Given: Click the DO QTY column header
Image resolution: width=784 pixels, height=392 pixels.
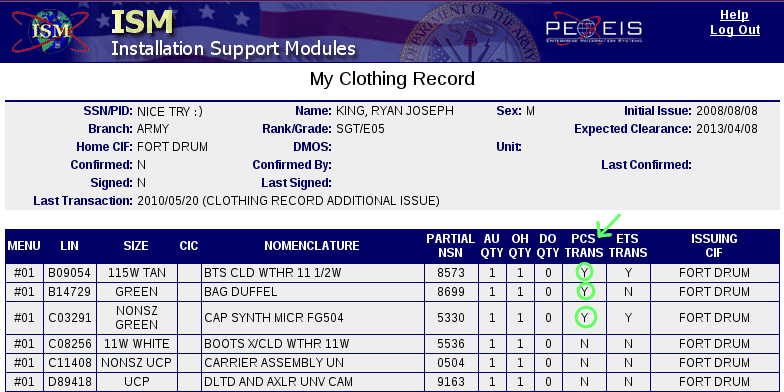Looking at the screenshot, I should point(548,246).
